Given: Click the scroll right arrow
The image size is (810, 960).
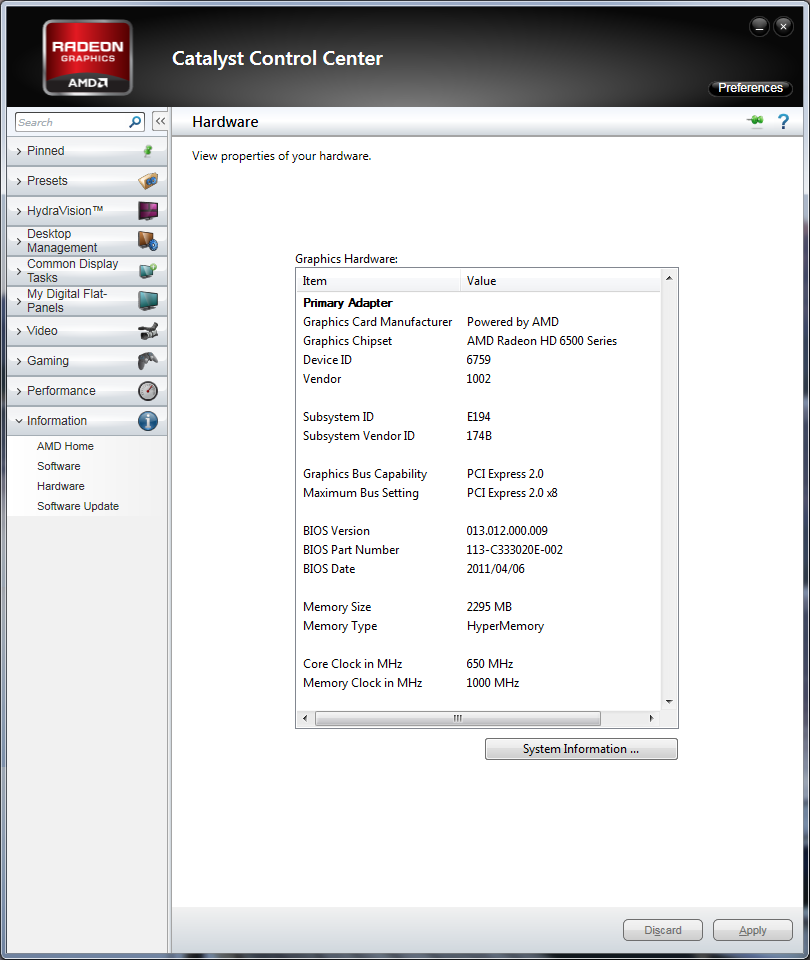Looking at the screenshot, I should [651, 718].
